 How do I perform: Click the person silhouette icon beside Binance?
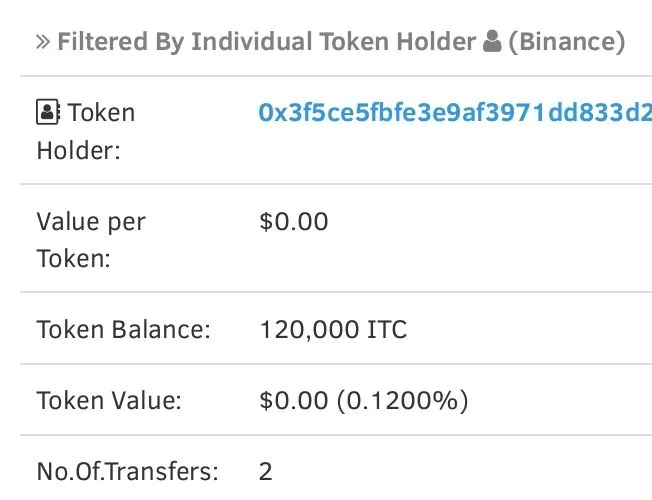pyautogui.click(x=492, y=41)
